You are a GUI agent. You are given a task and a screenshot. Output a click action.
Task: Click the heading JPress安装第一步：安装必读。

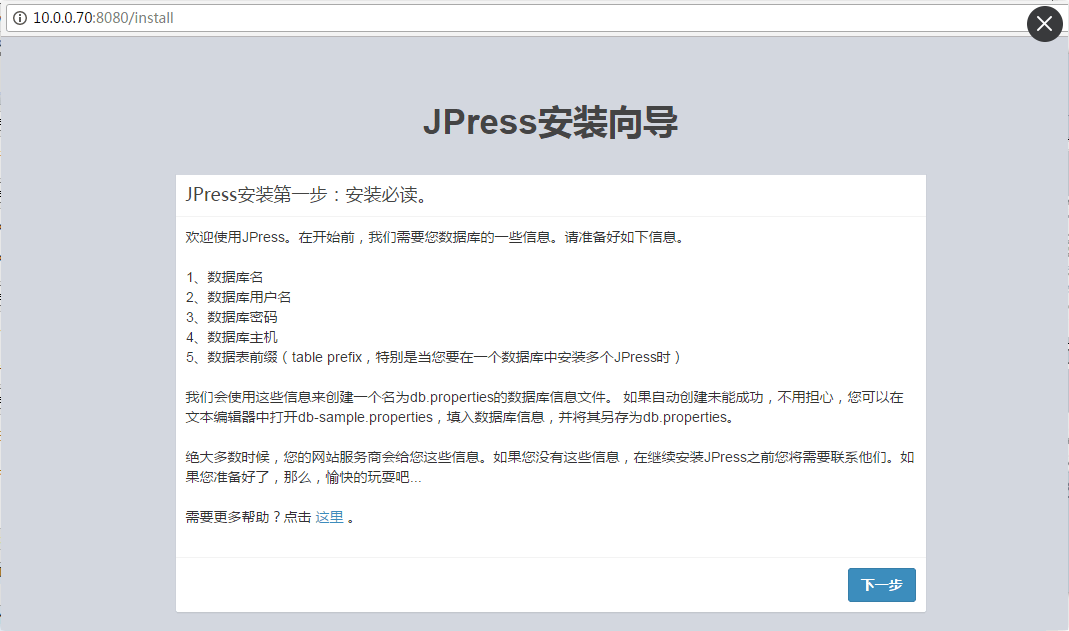[308, 195]
